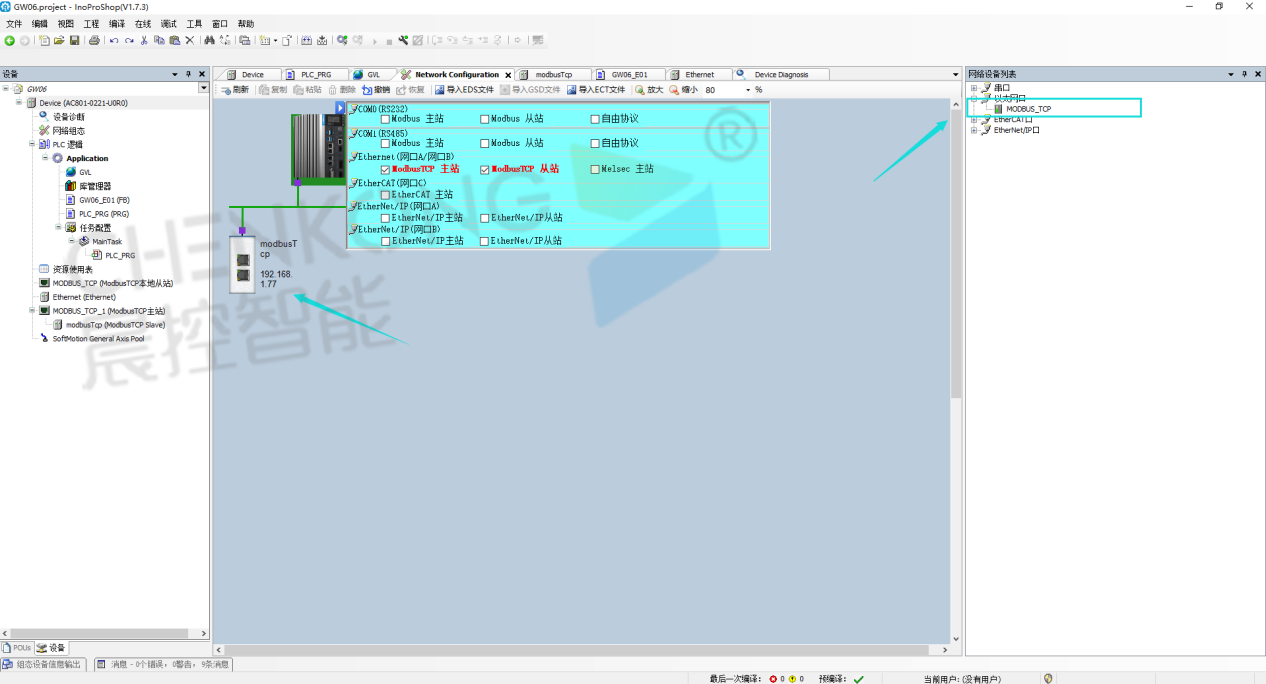The height and width of the screenshot is (684, 1266).
Task: Open the zoom percentage dropdown
Action: point(745,90)
